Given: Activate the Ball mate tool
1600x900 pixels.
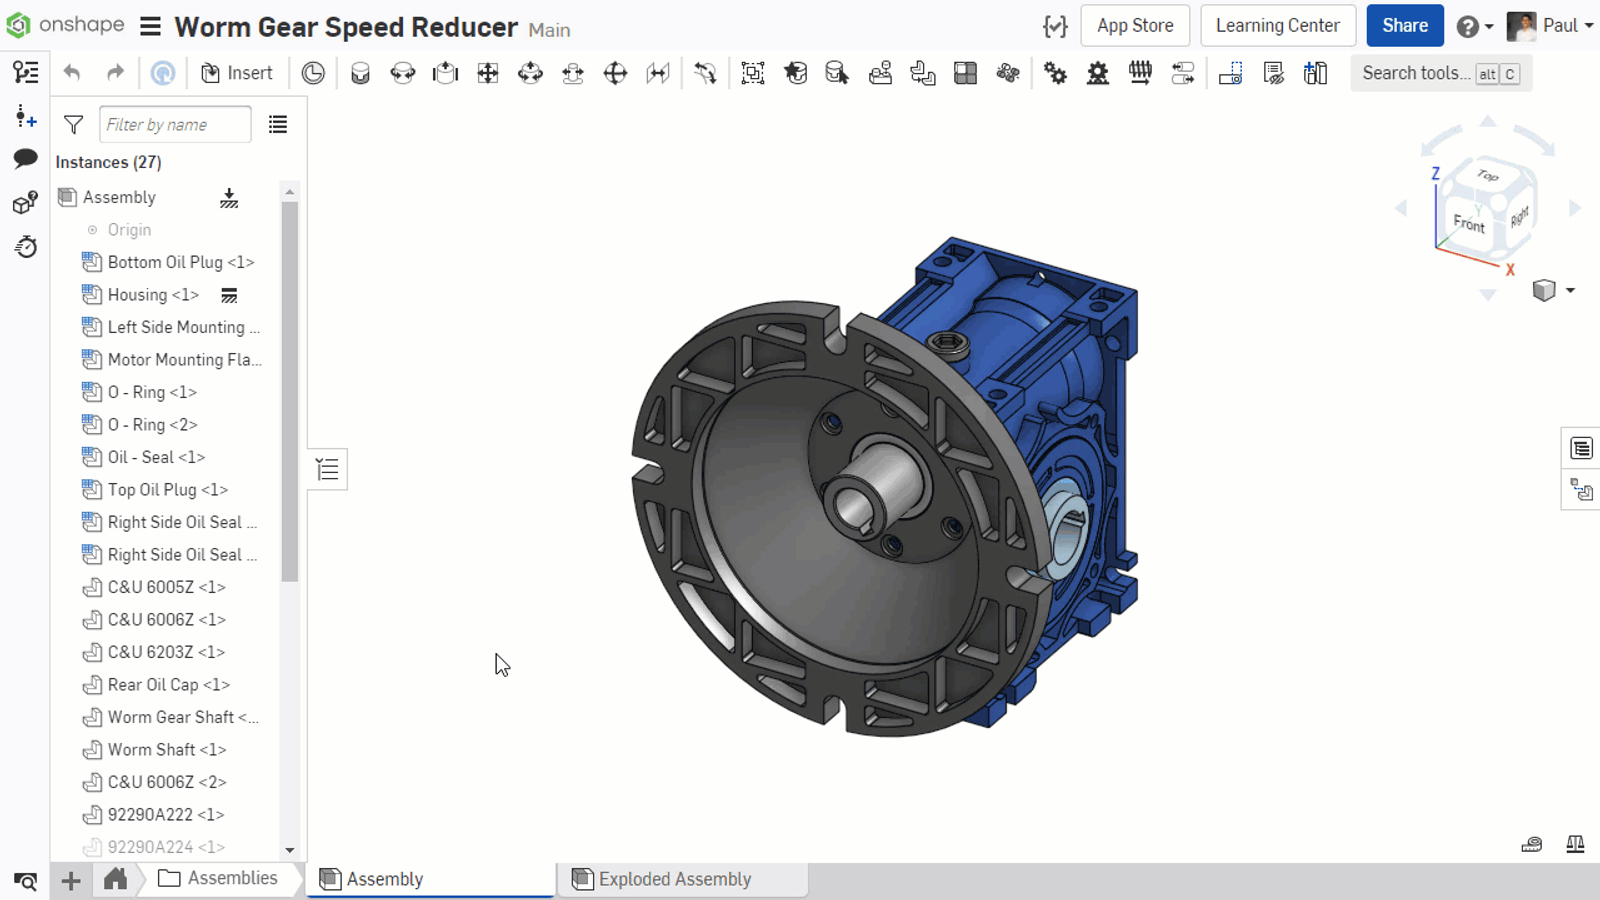Looking at the screenshot, I should tap(615, 73).
